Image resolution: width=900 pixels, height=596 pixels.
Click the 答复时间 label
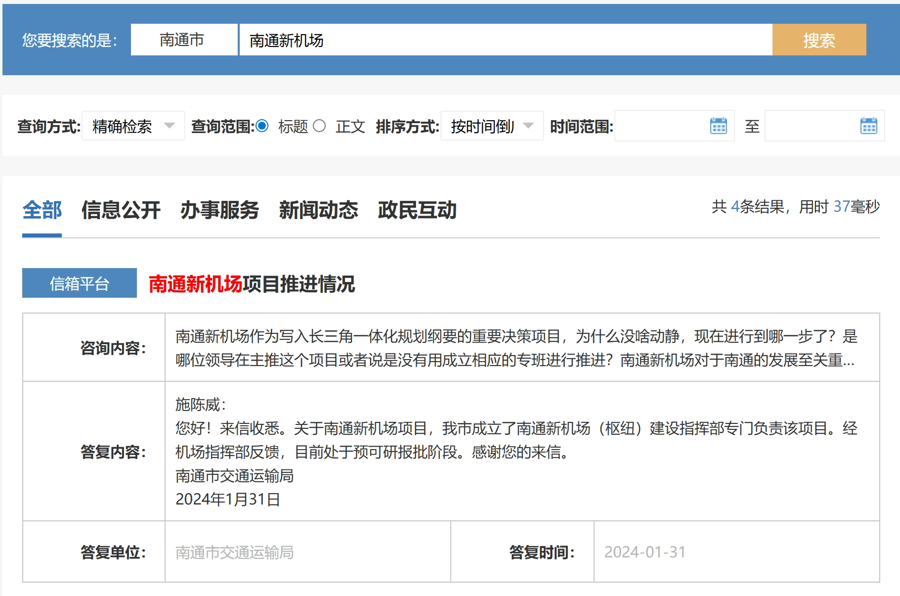point(542,552)
